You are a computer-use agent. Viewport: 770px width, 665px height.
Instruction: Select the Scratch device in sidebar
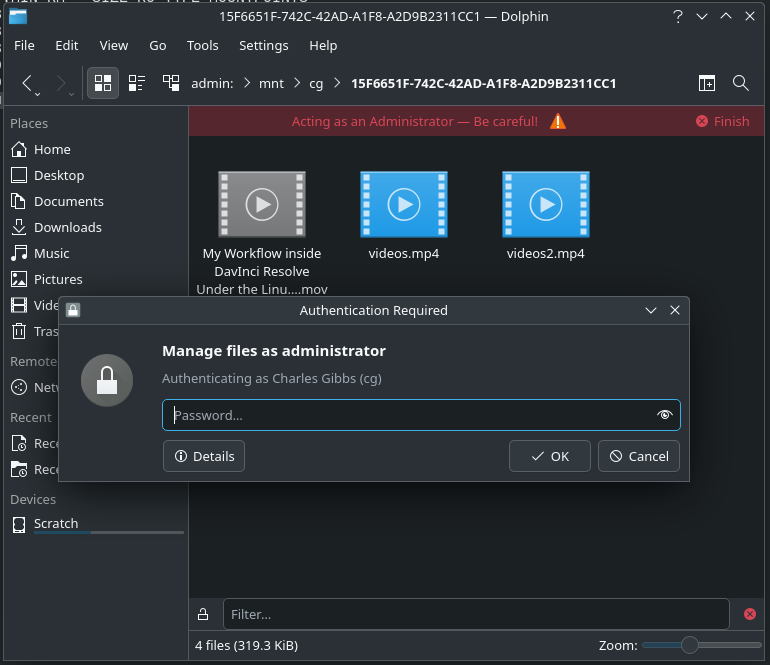(x=56, y=523)
